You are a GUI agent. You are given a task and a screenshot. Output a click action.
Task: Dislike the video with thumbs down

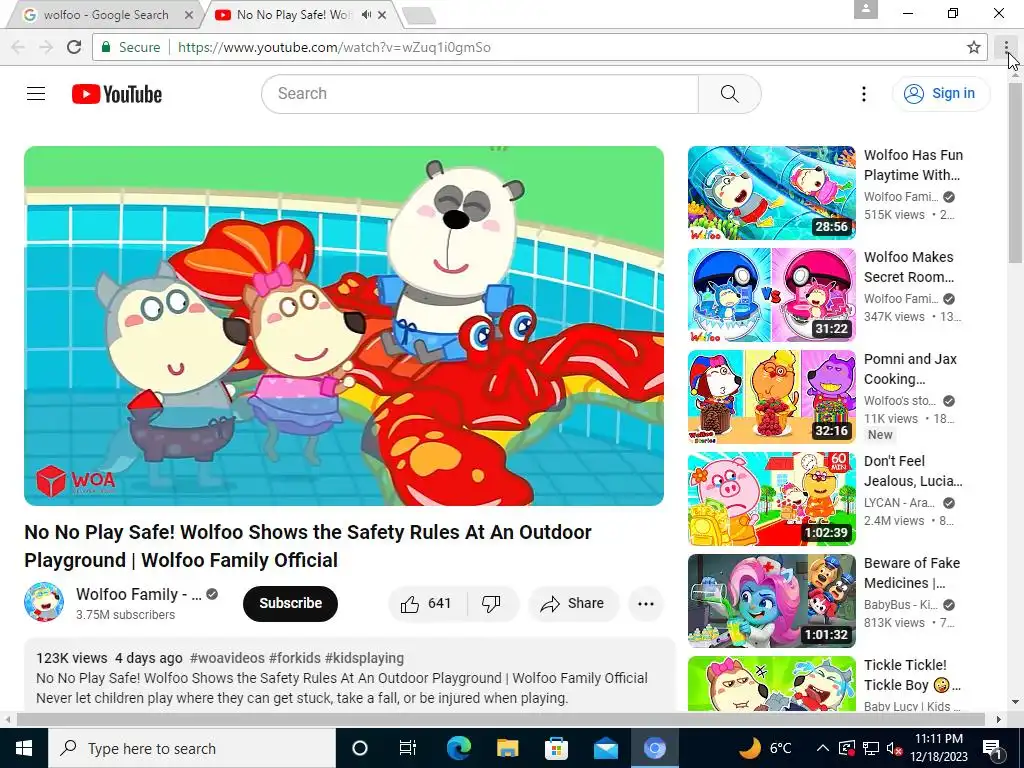click(x=492, y=603)
